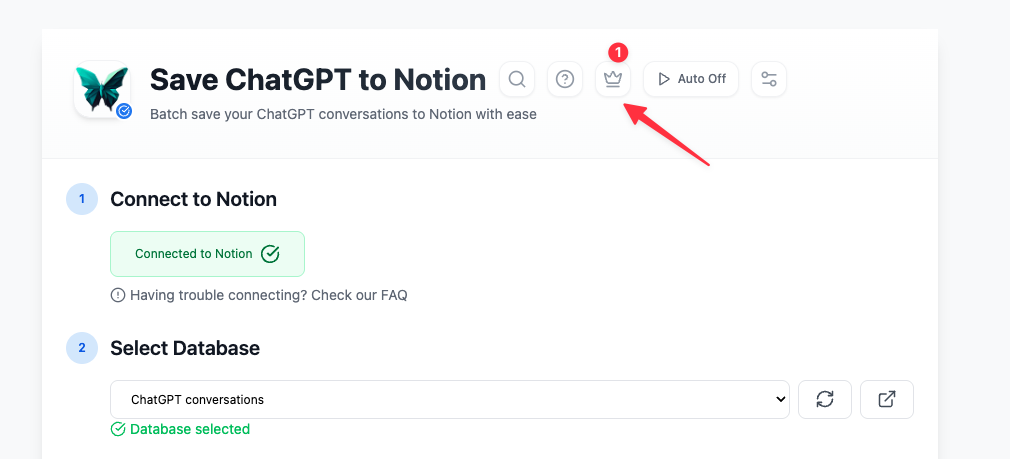Screen dimensions: 1010x459
Task: Click the Connected to Notion button
Action: point(207,254)
